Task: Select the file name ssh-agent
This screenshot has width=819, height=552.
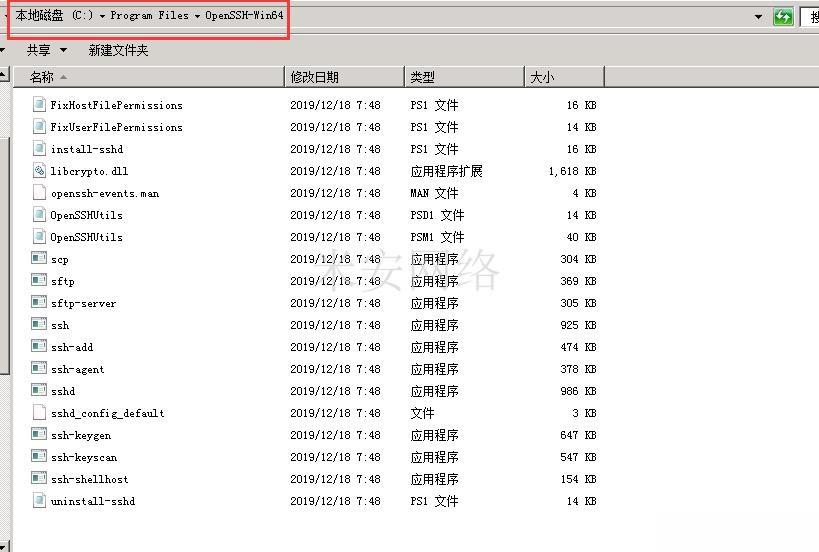Action: tap(78, 369)
